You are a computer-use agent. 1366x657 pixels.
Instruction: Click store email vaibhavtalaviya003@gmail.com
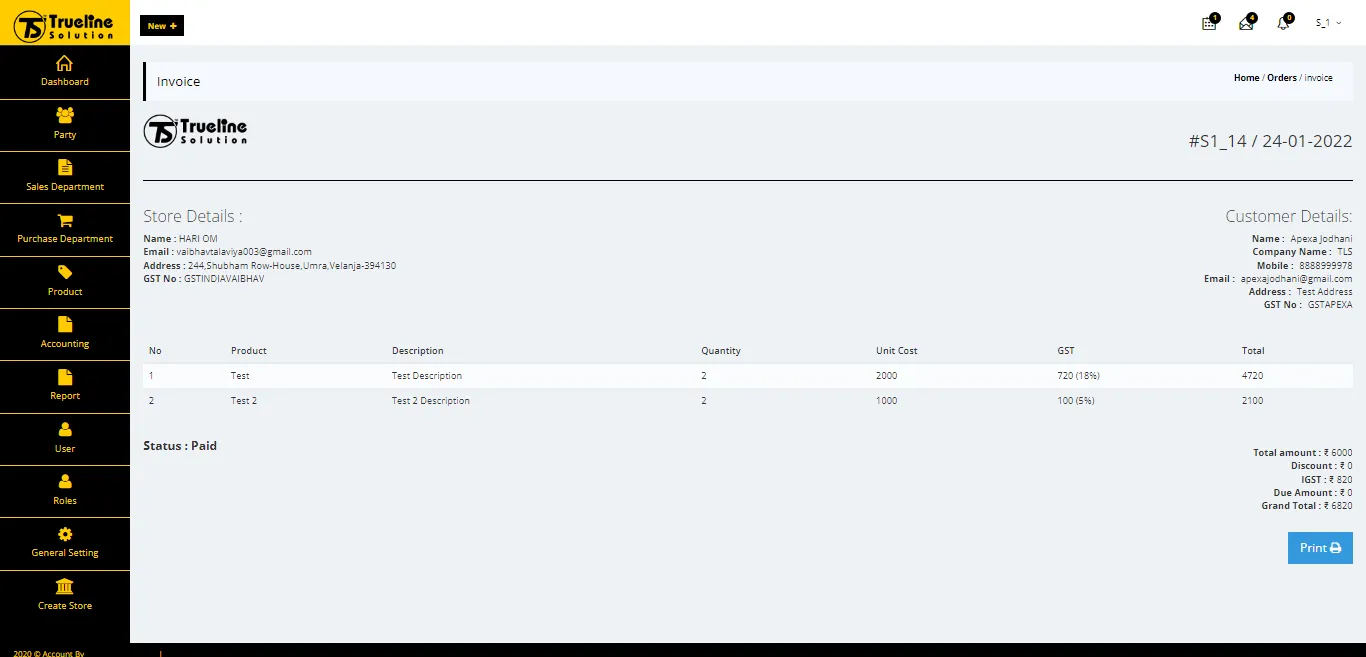pyautogui.click(x=244, y=252)
